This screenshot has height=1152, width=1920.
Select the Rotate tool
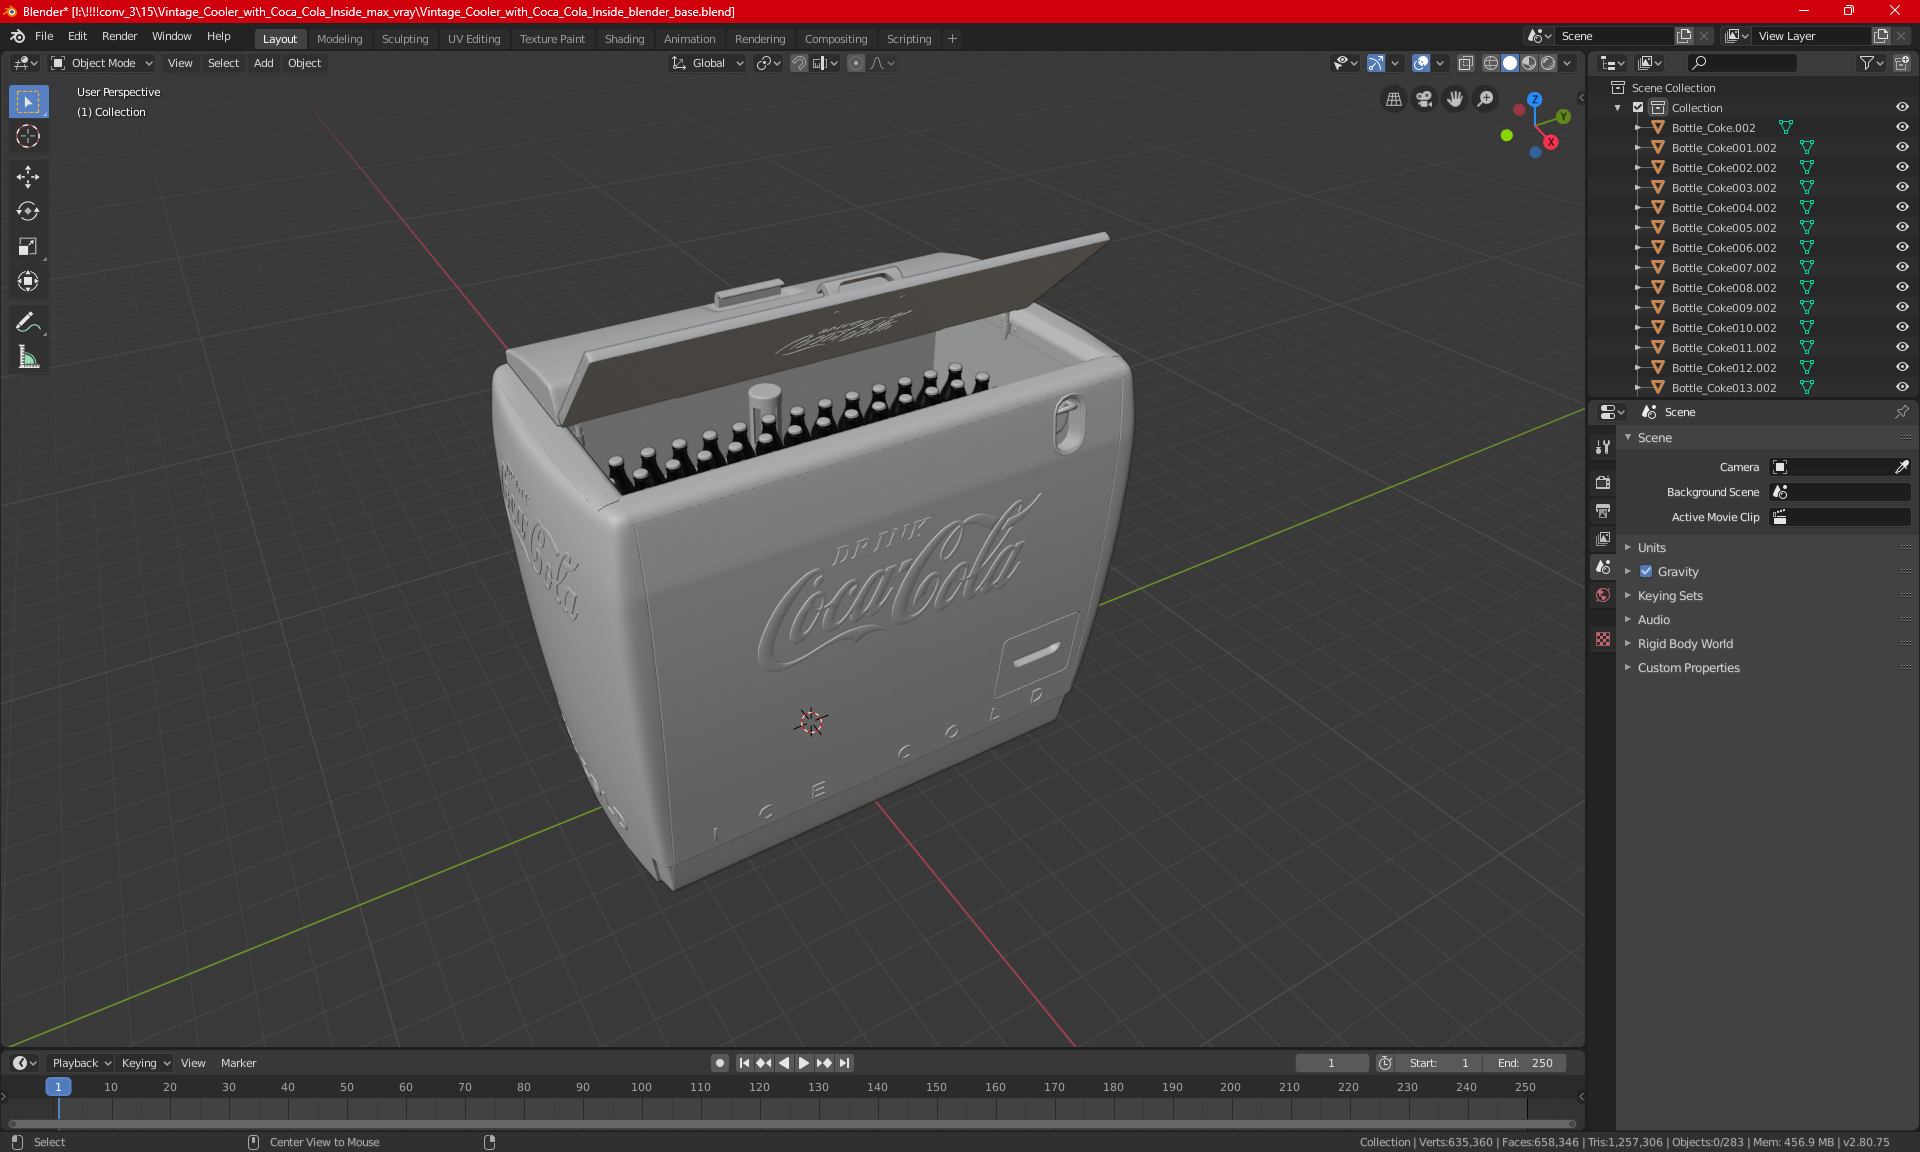(x=28, y=211)
